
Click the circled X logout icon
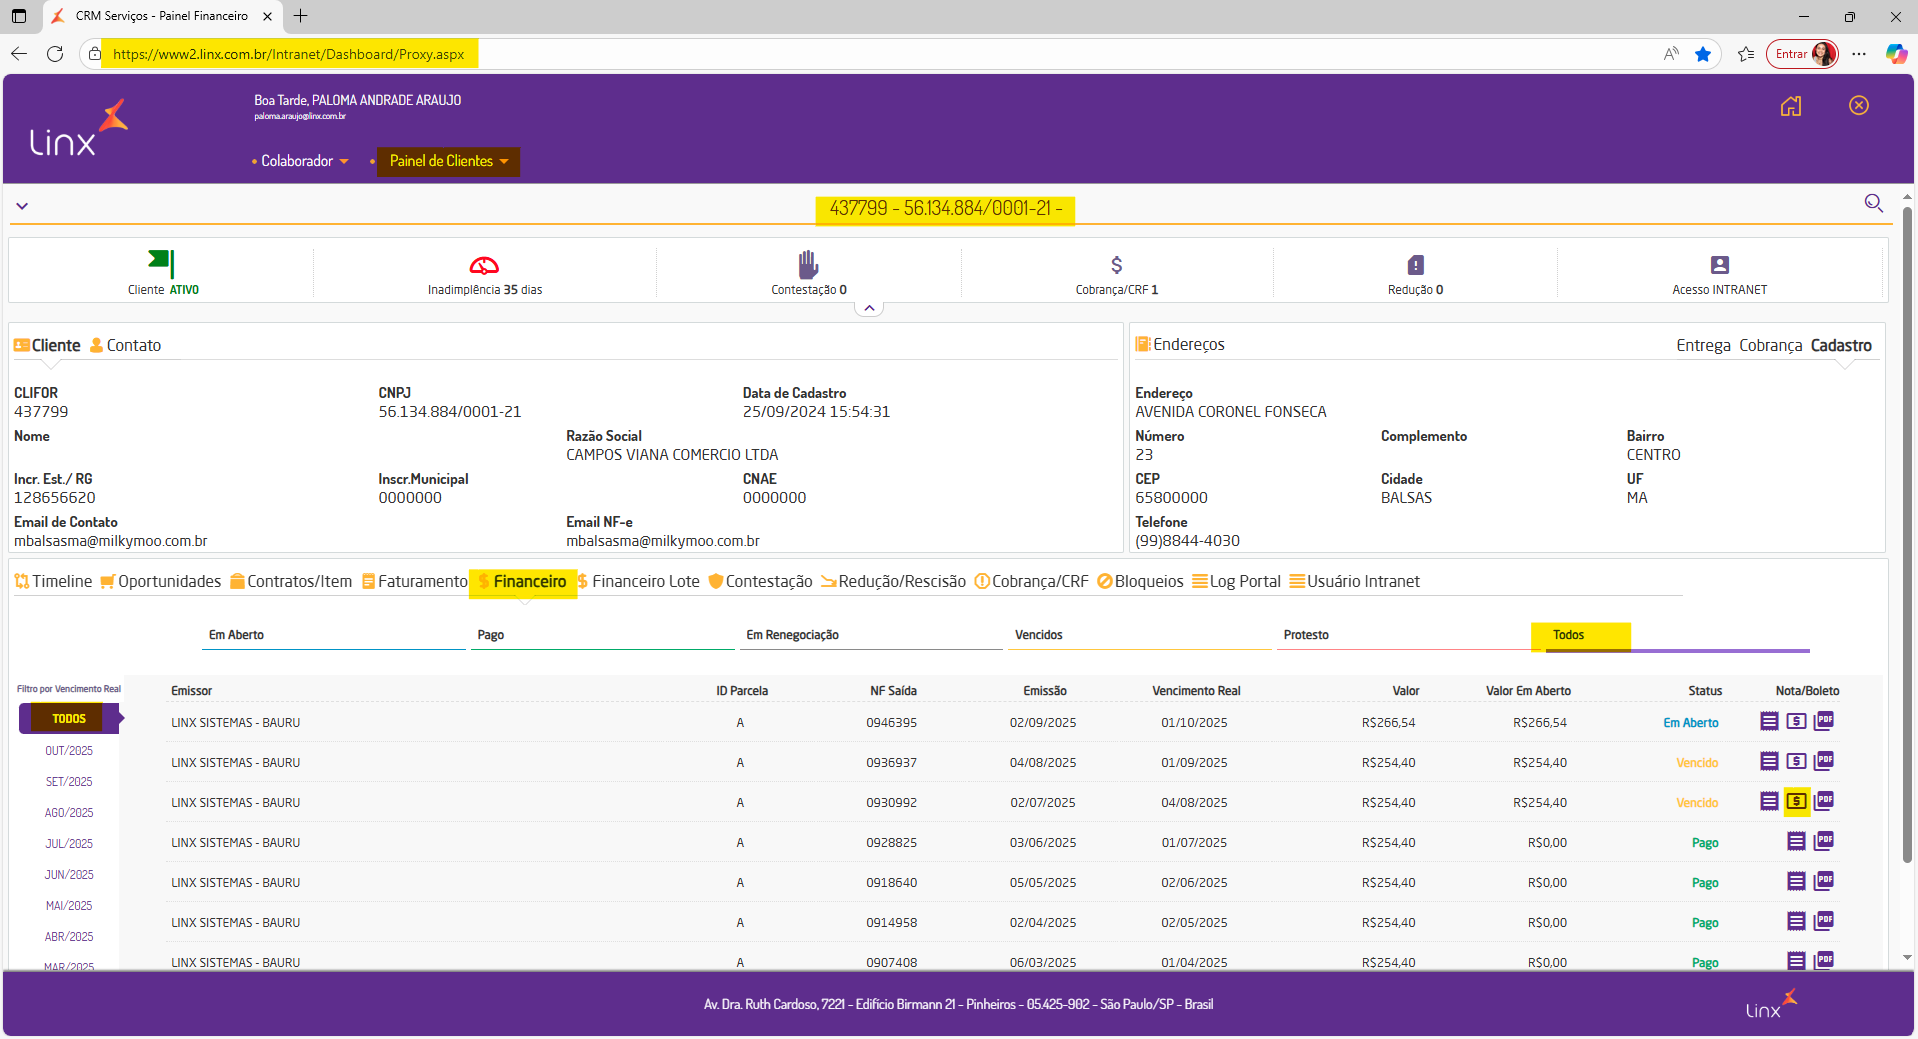[x=1859, y=106]
